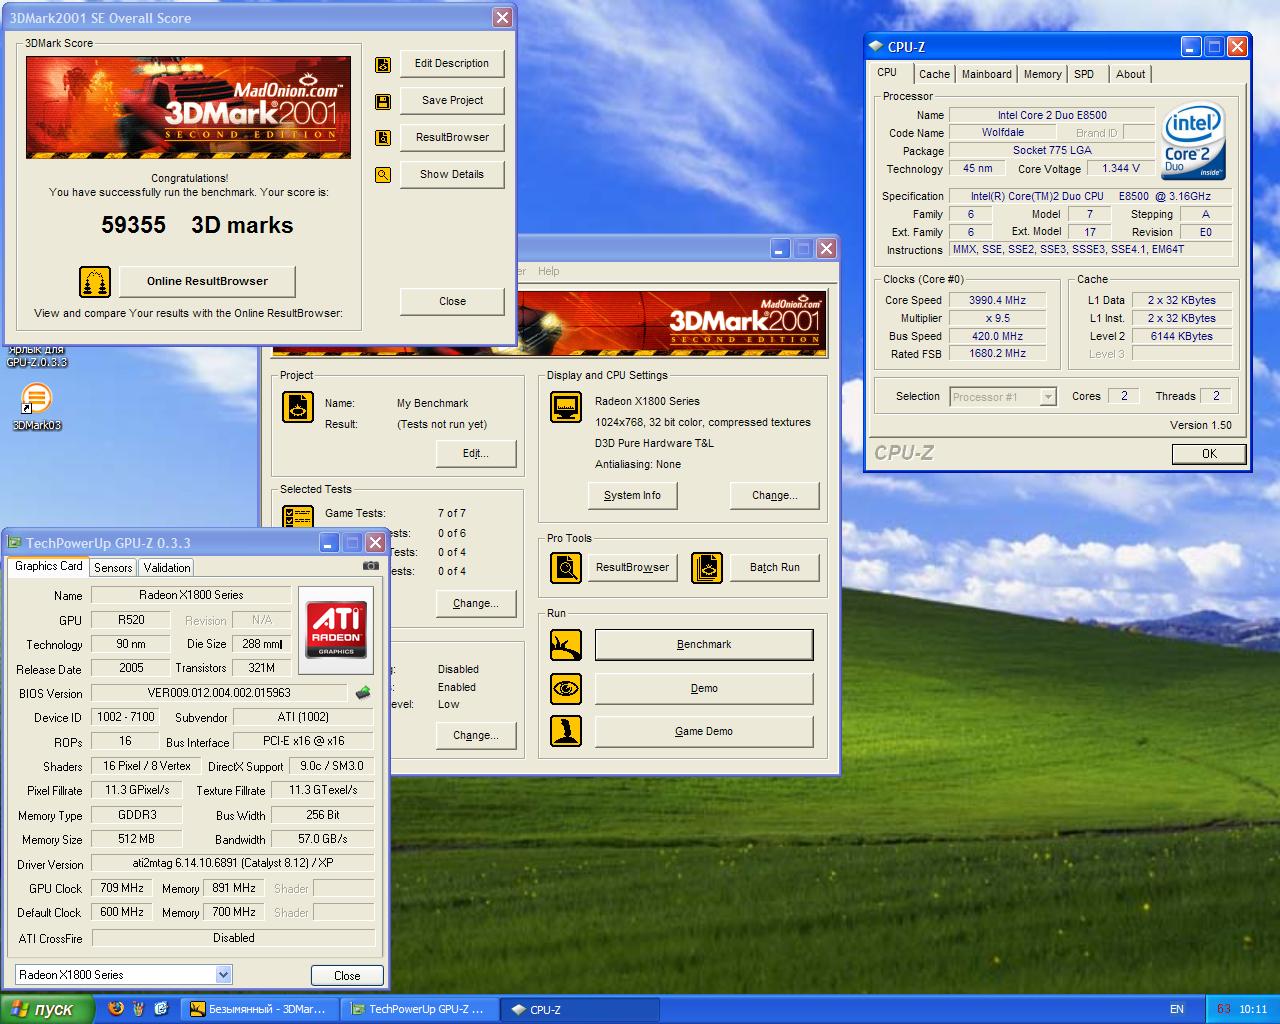Click the ResultBrowser icon in score window
This screenshot has height=1024, width=1280.
[x=382, y=138]
